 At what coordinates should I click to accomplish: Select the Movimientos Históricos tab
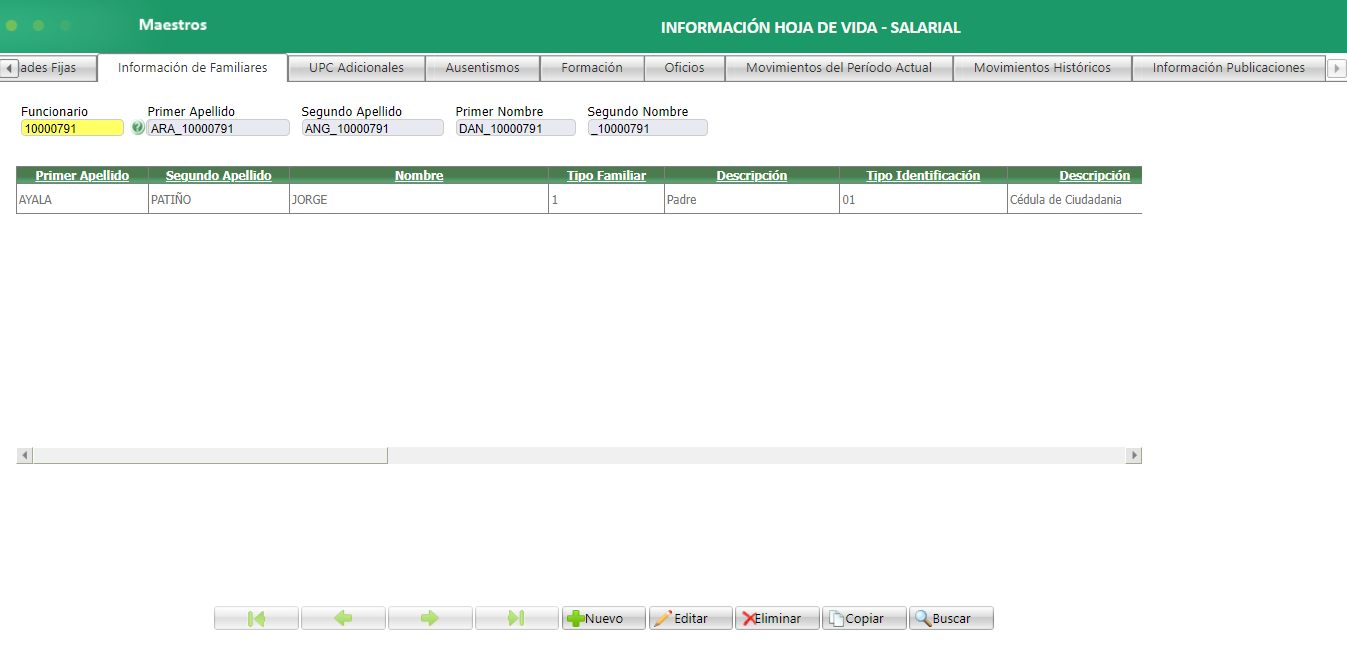point(1042,68)
